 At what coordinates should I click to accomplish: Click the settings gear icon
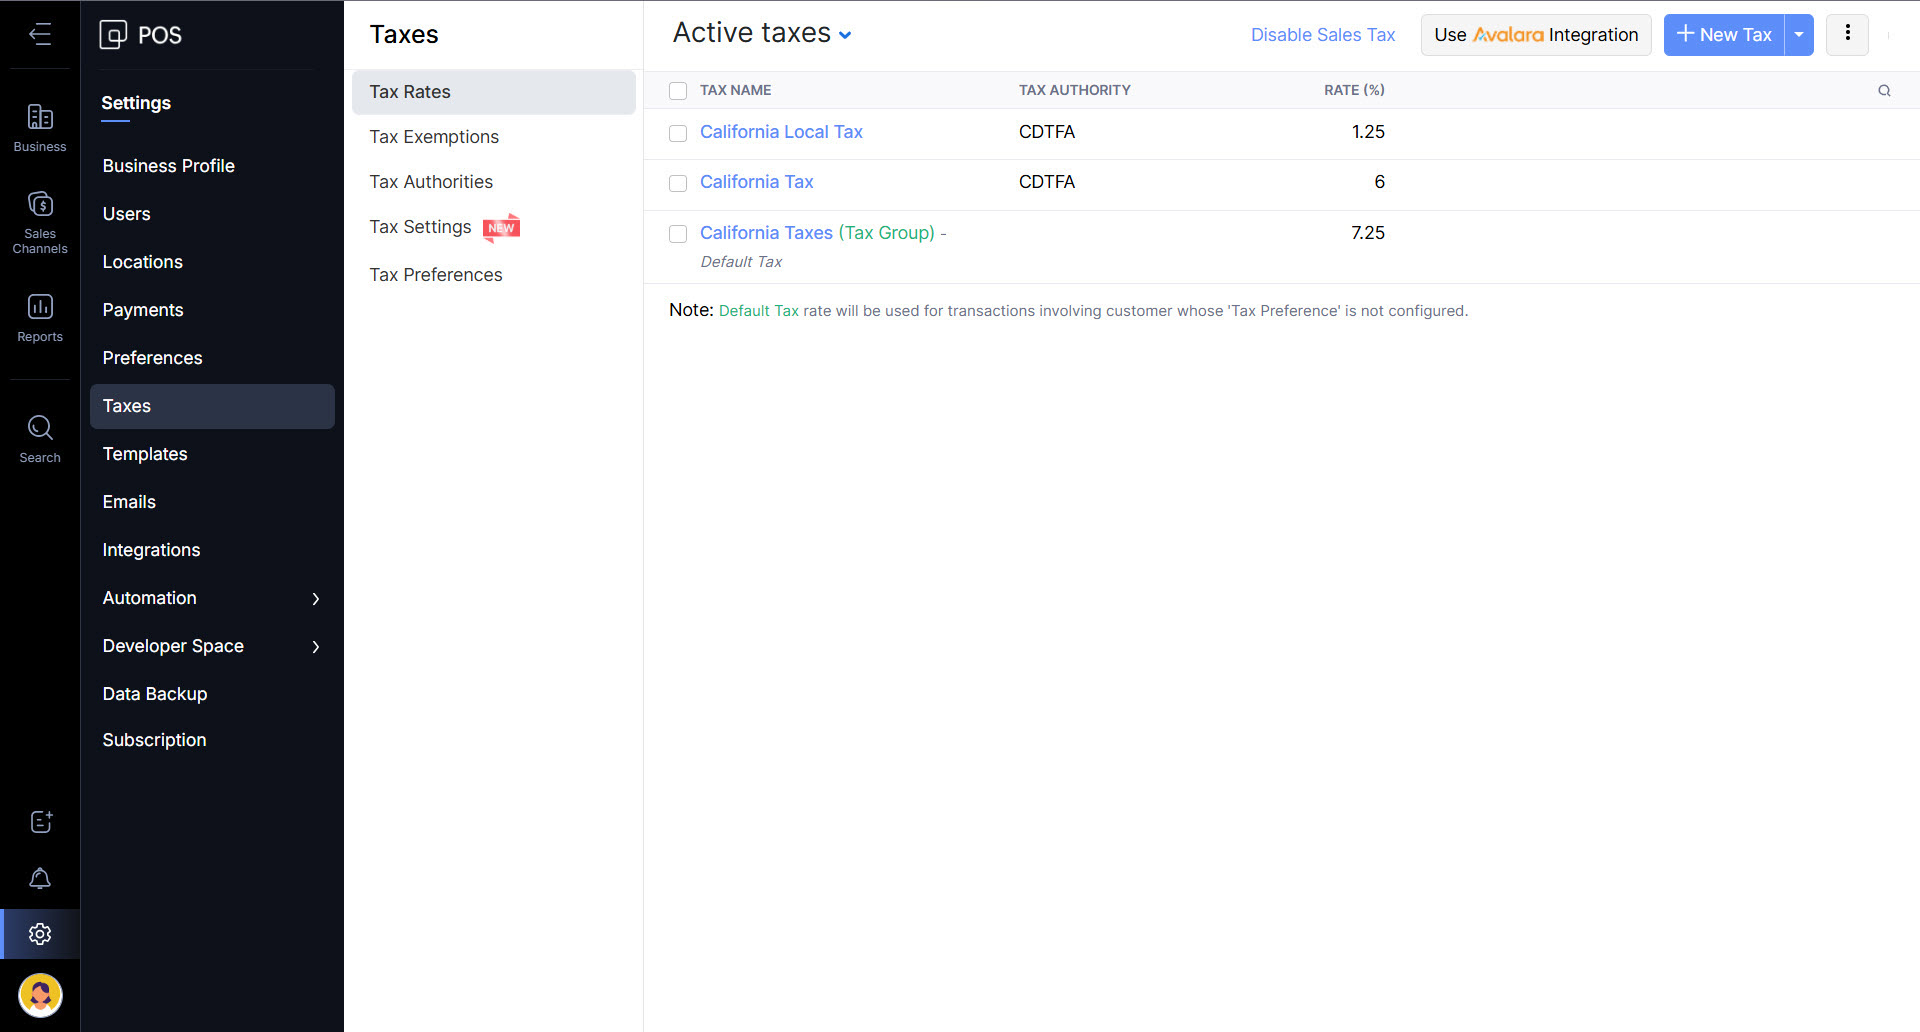click(40, 934)
